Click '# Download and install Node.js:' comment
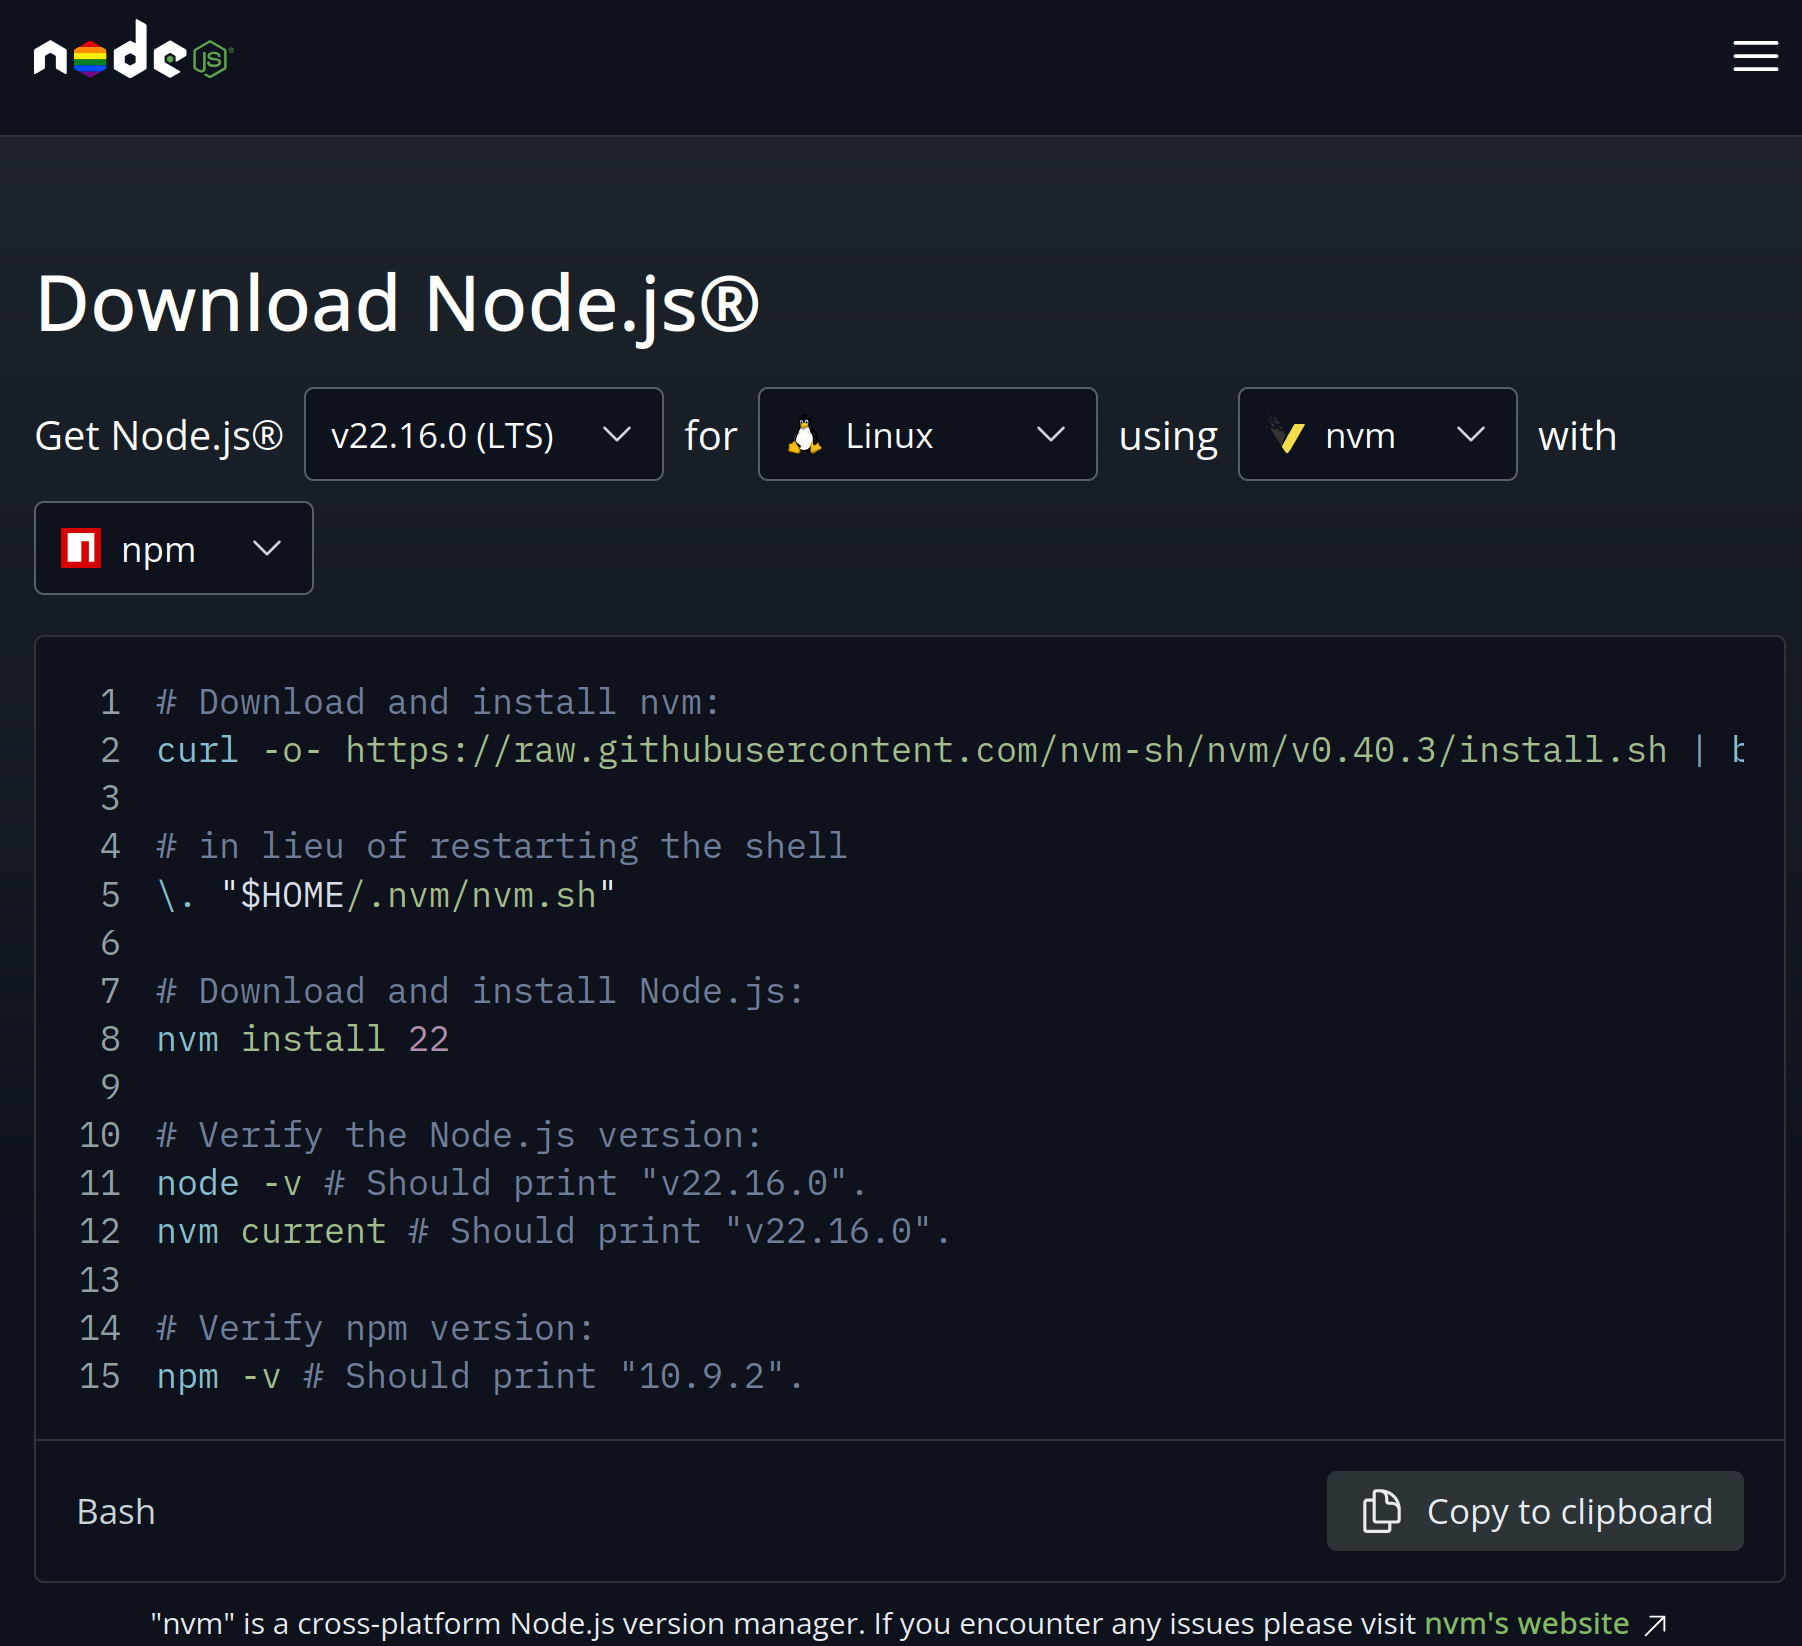This screenshot has width=1802, height=1646. click(x=480, y=991)
